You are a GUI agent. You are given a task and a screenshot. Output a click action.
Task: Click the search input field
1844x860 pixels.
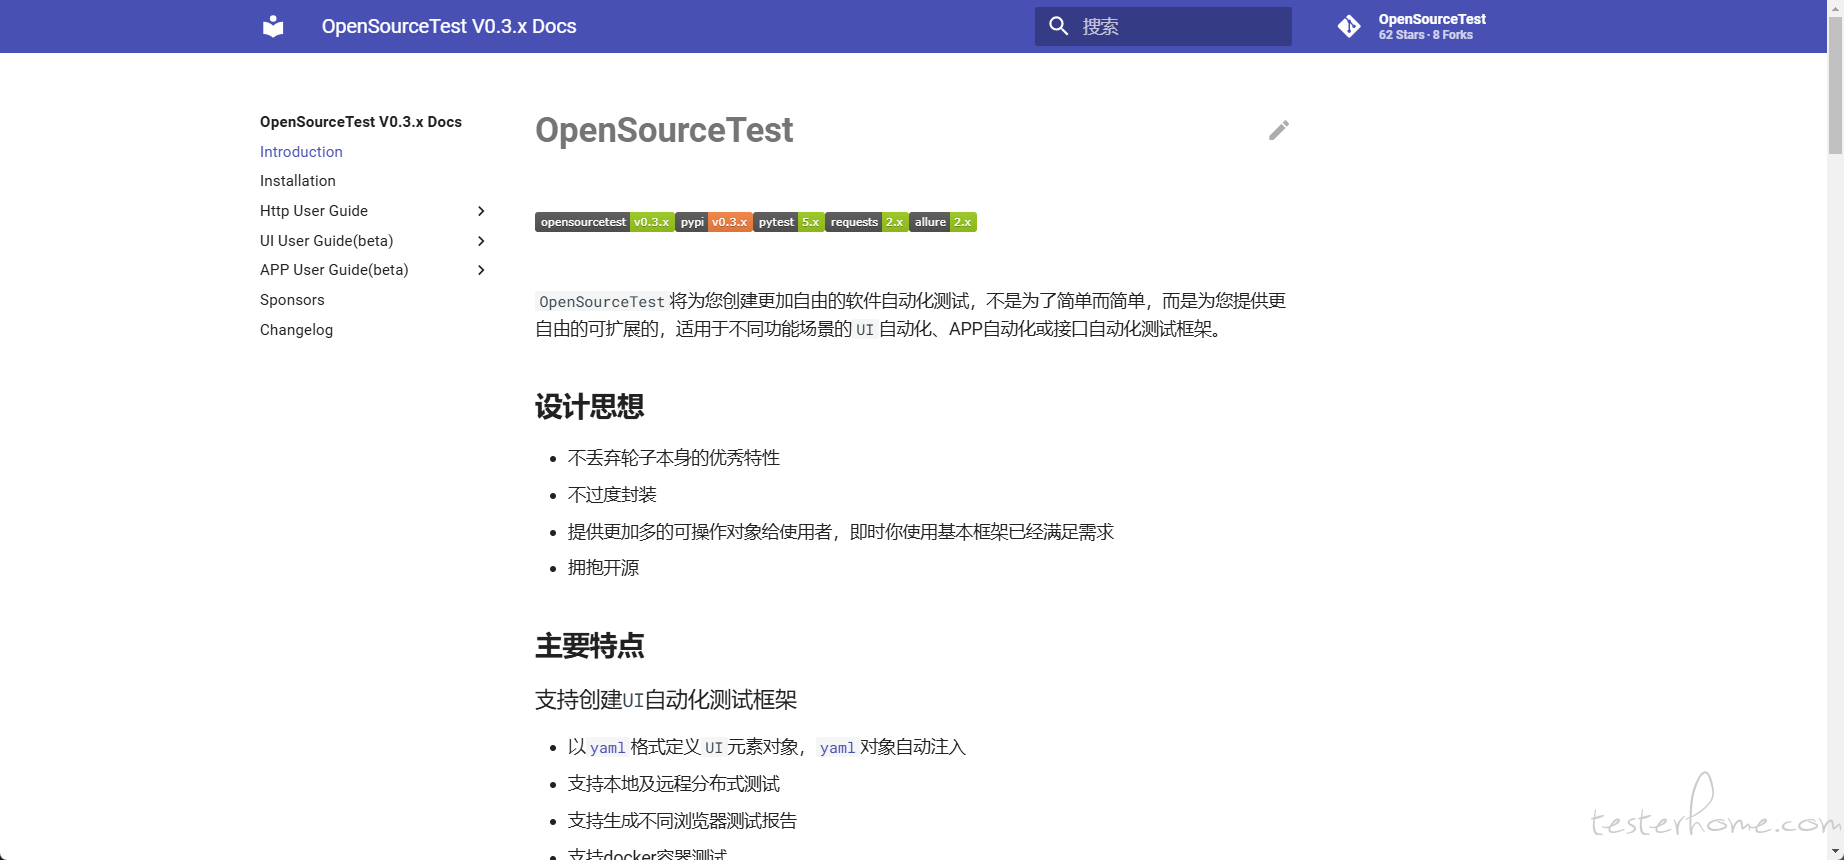tap(1163, 26)
